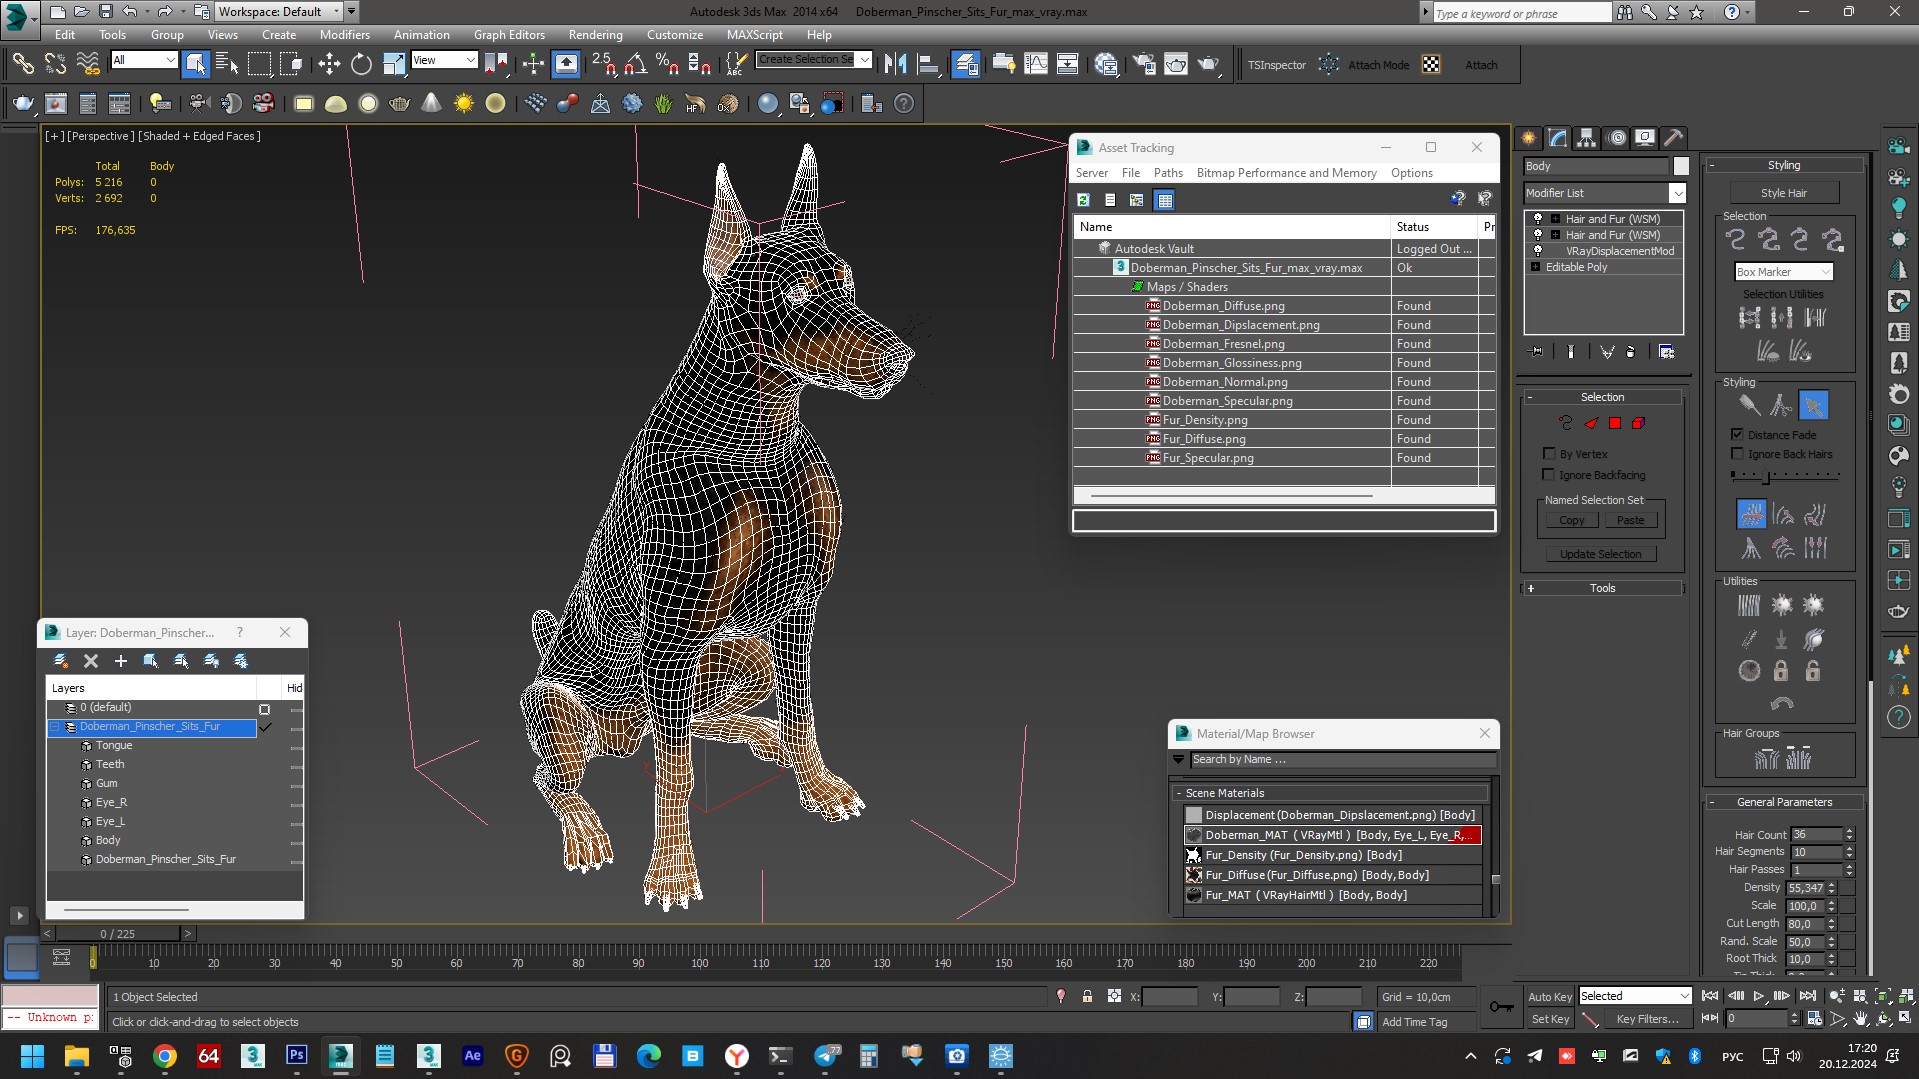Toggle the Selection Lock padlock icon
1919x1079 pixels.
1087,996
